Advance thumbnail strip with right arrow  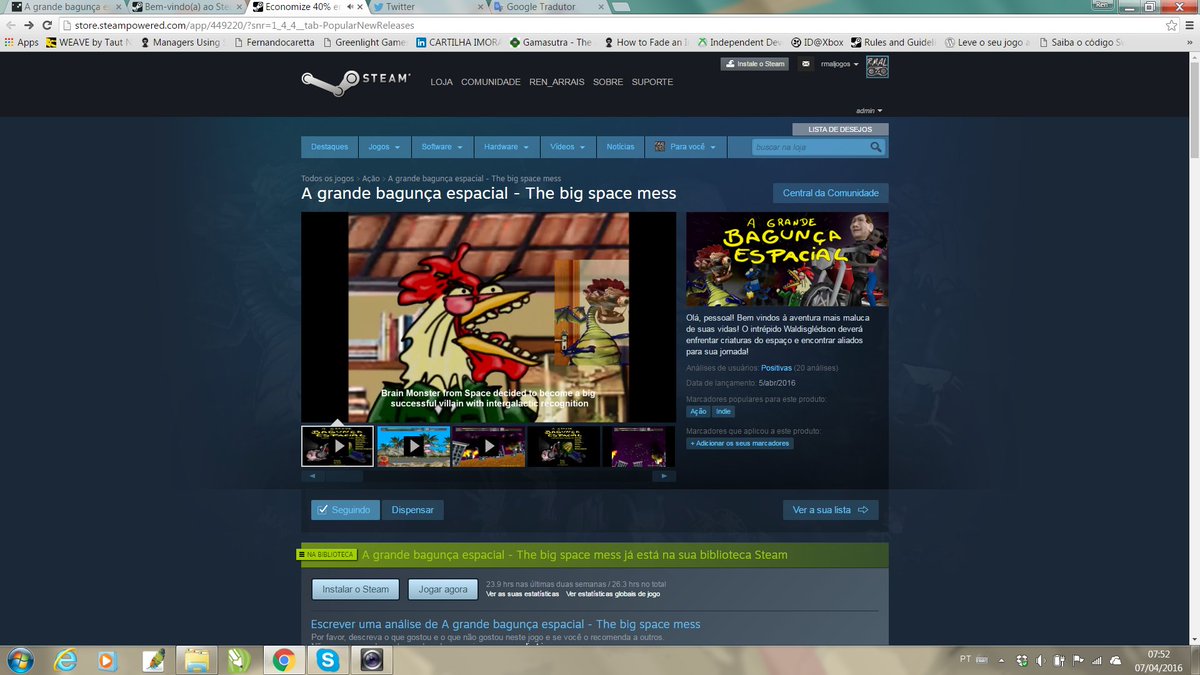tap(664, 476)
